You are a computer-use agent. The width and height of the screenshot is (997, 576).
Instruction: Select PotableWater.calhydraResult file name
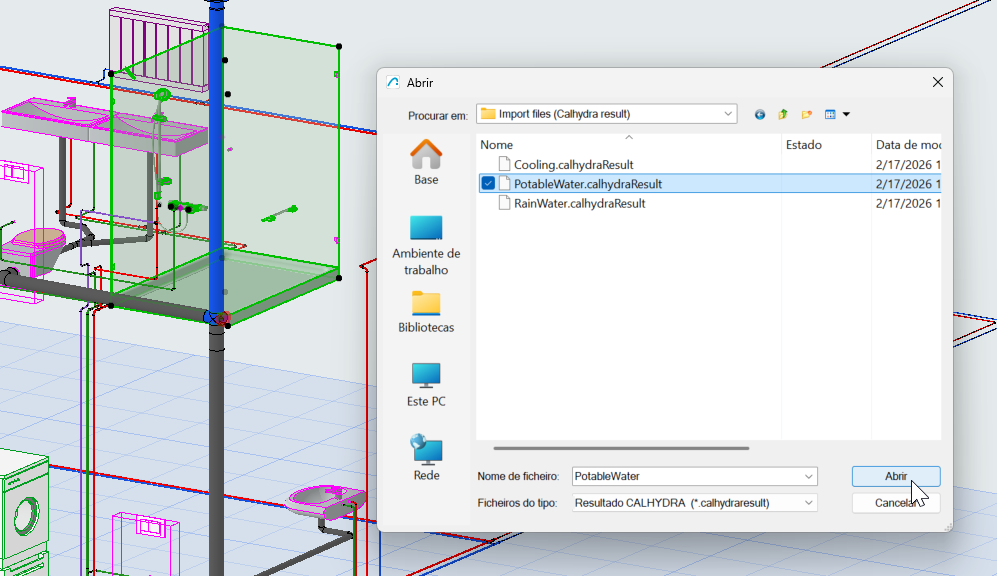pyautogui.click(x=588, y=184)
